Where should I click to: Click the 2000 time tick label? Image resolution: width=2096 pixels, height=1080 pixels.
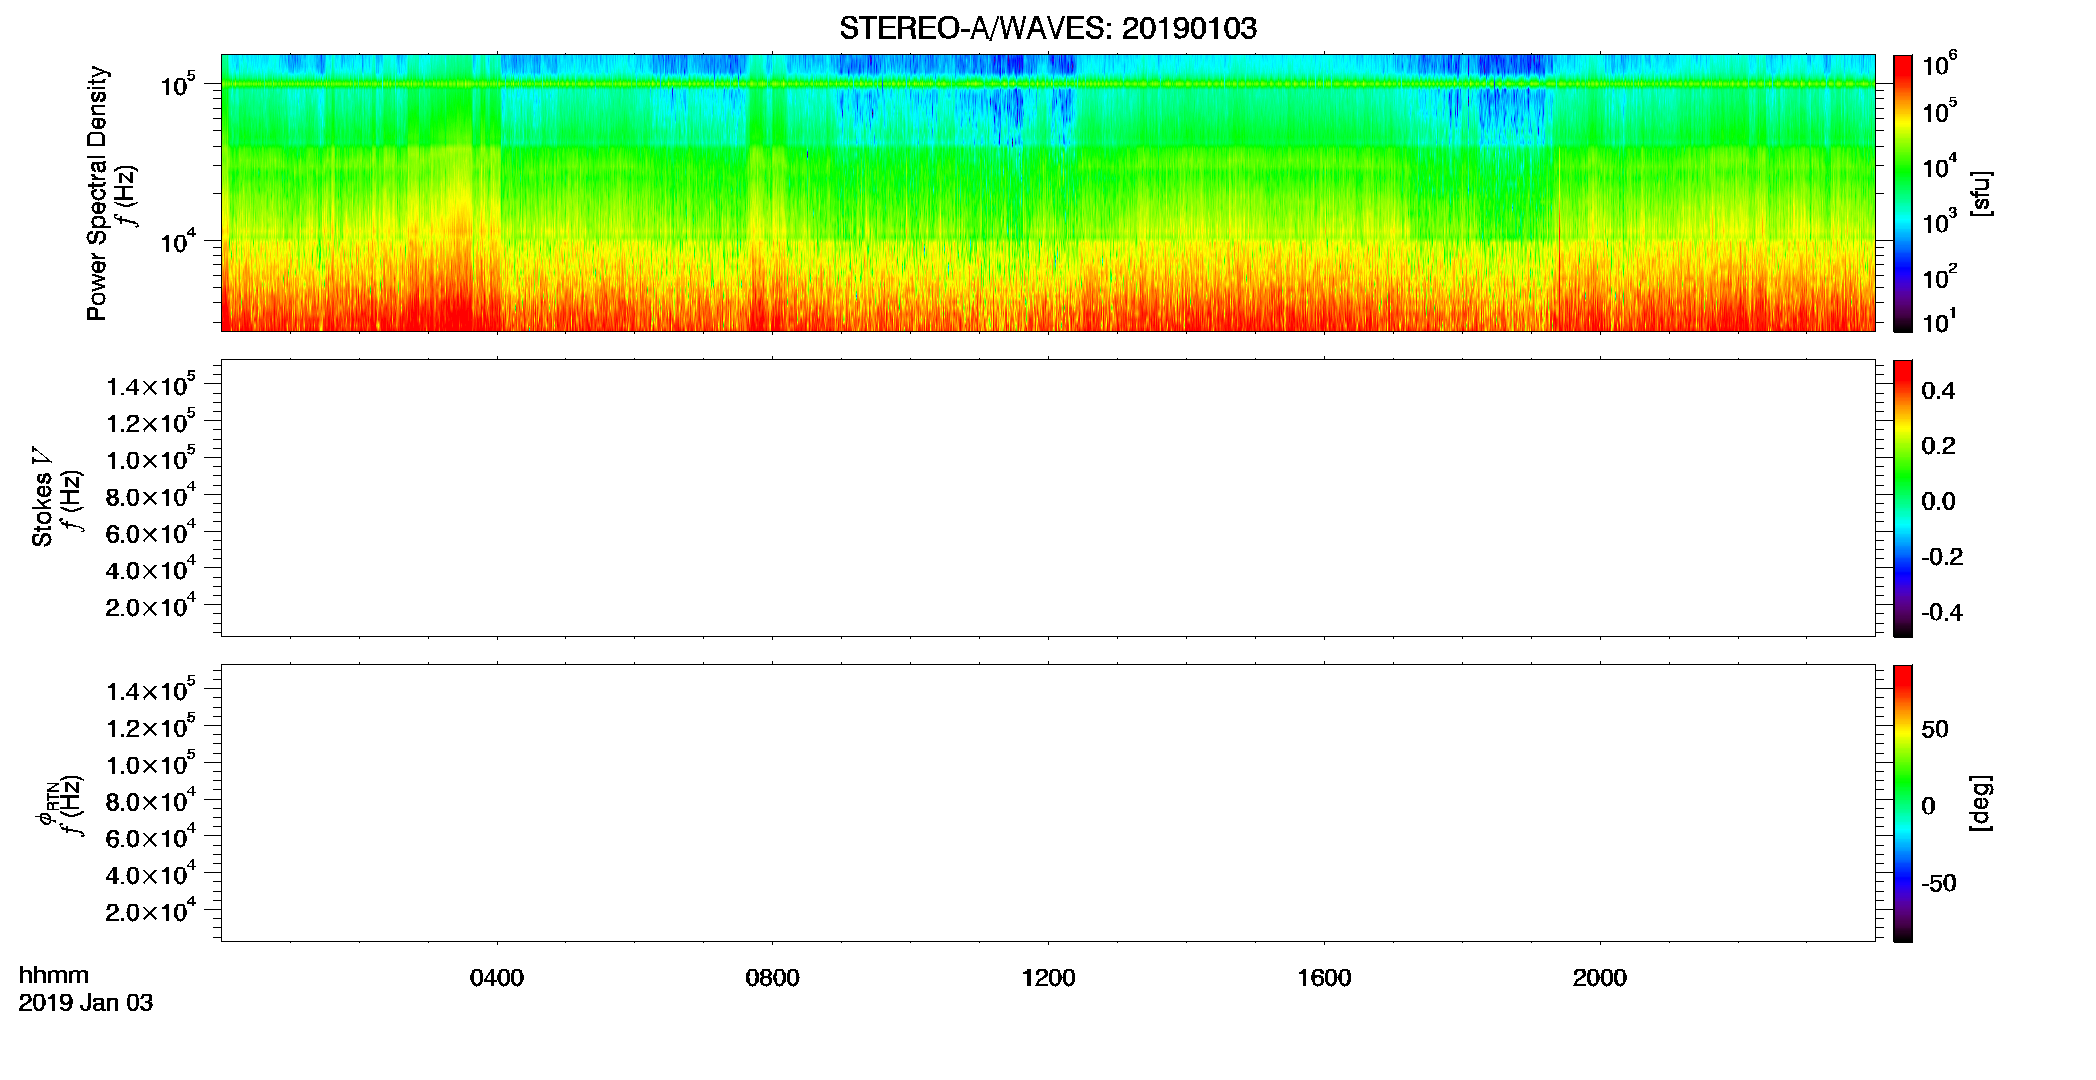pyautogui.click(x=1599, y=978)
